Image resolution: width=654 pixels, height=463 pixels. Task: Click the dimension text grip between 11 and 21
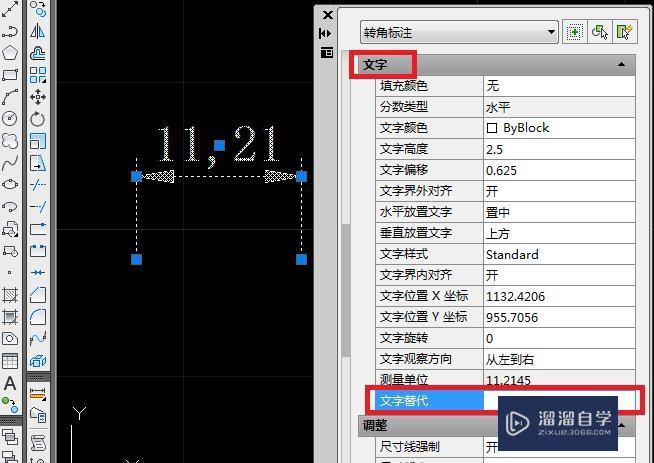click(219, 145)
